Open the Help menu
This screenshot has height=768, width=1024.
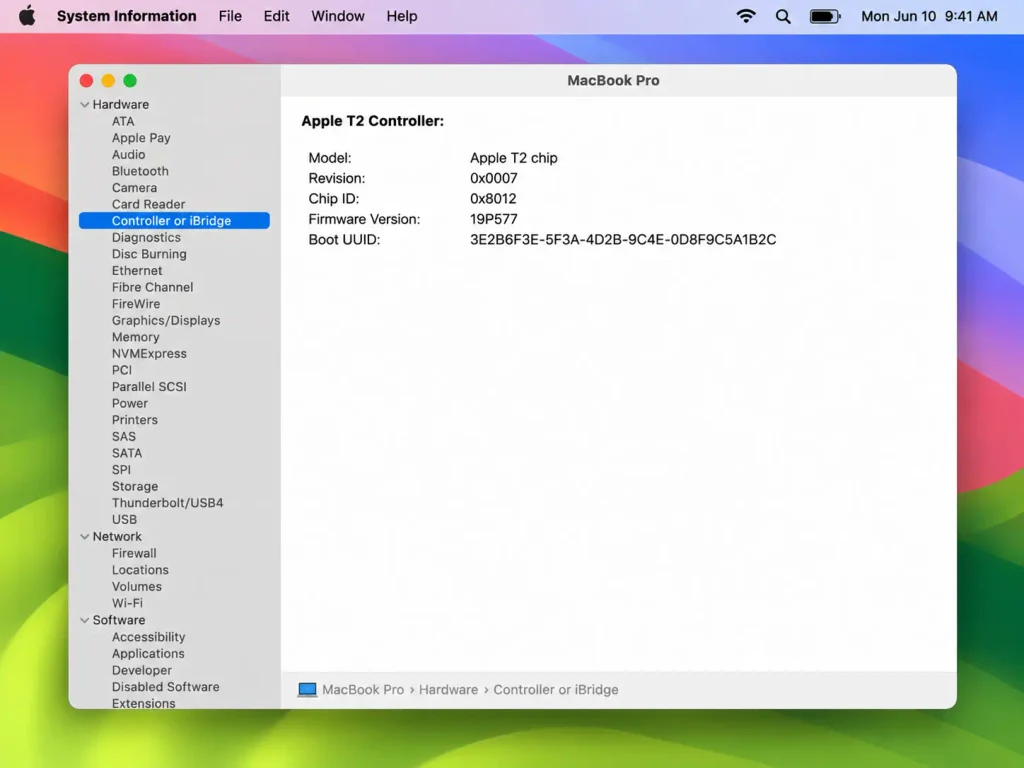pyautogui.click(x=402, y=16)
